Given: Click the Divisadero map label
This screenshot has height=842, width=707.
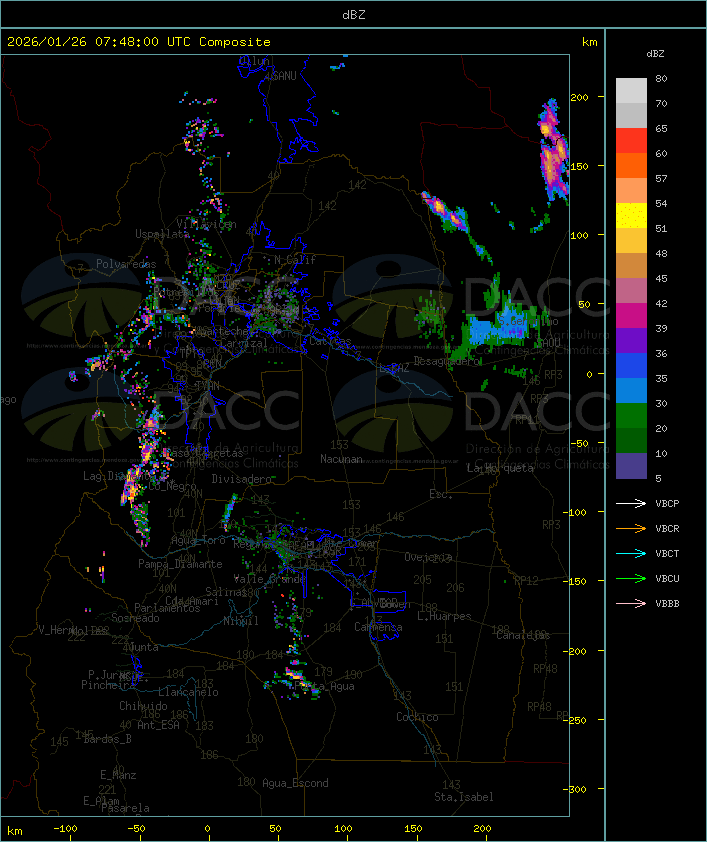Looking at the screenshot, I should [x=242, y=479].
